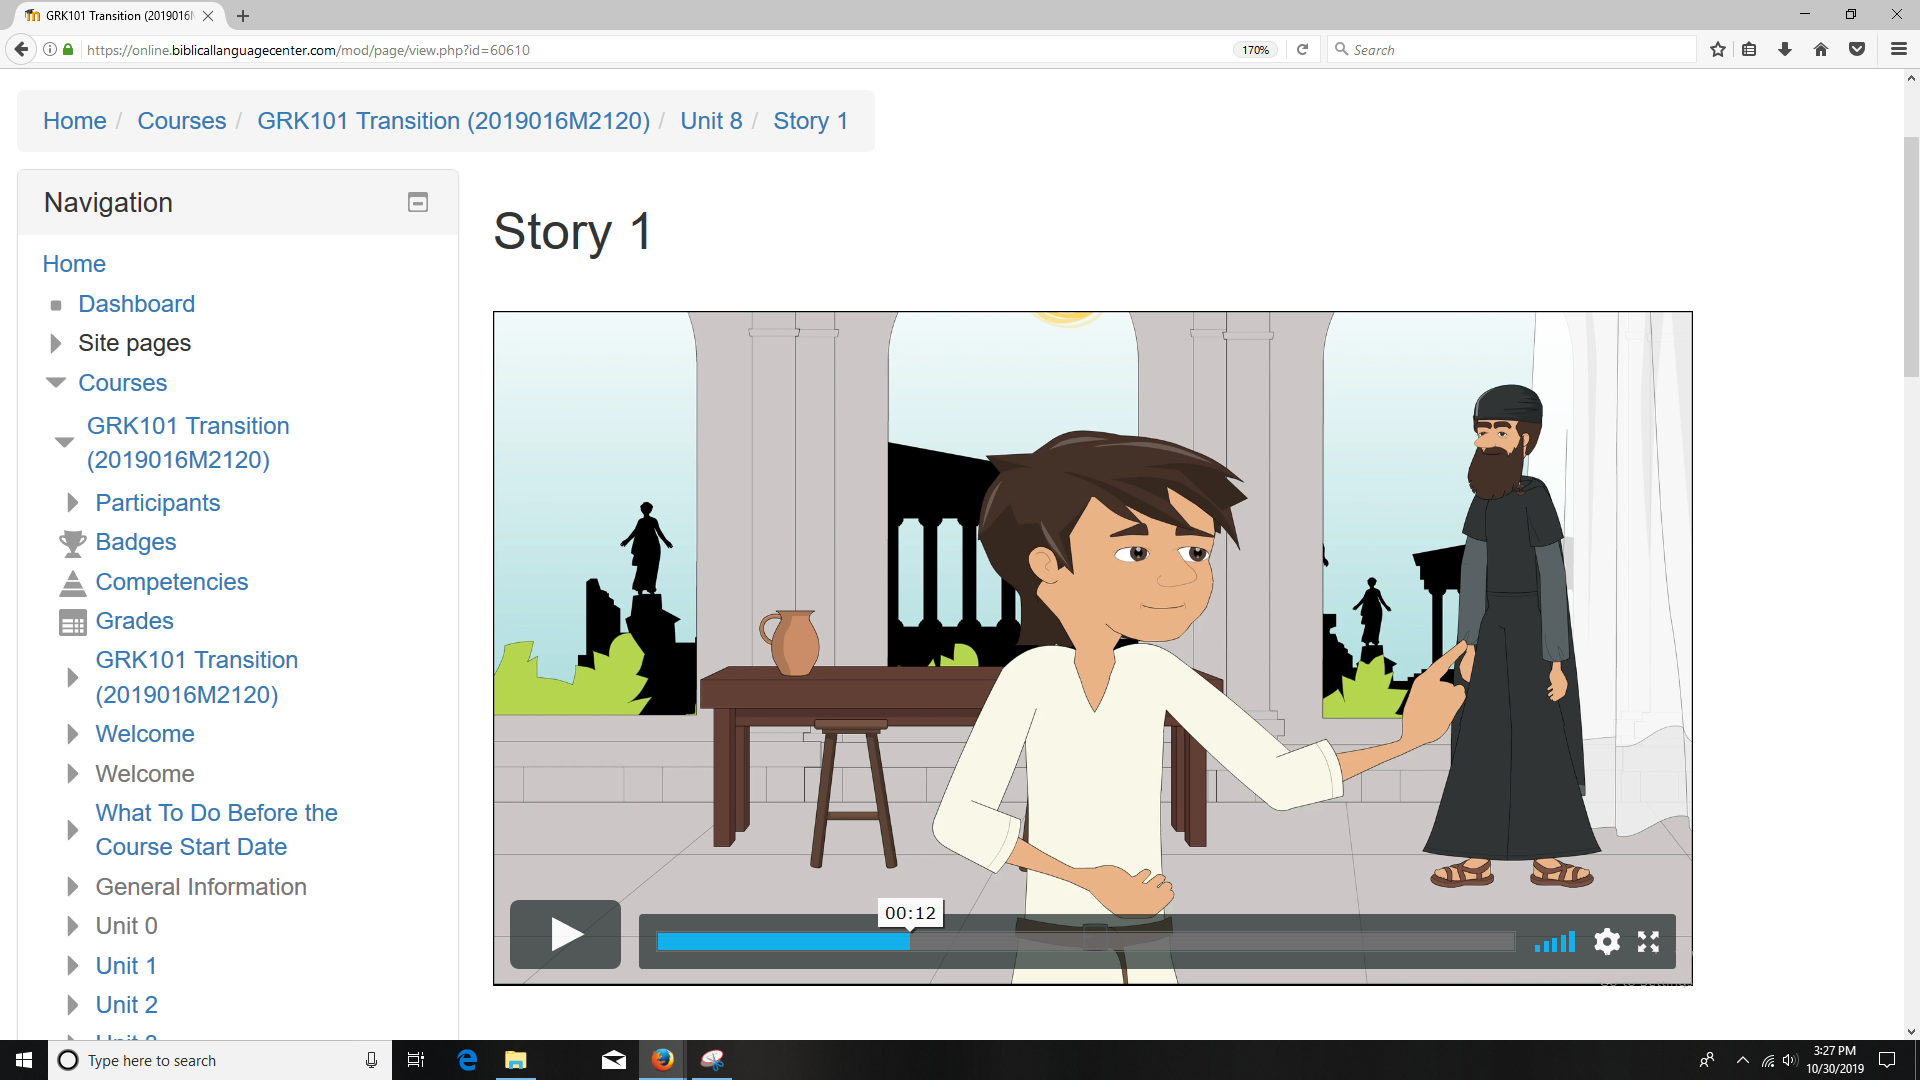
Task: Collapse the GRK101 Transition course node
Action: [x=65, y=442]
